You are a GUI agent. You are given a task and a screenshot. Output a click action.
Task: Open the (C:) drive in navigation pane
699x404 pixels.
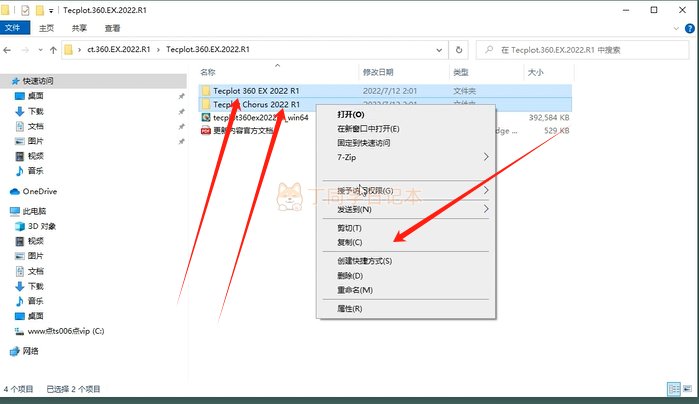coord(66,331)
